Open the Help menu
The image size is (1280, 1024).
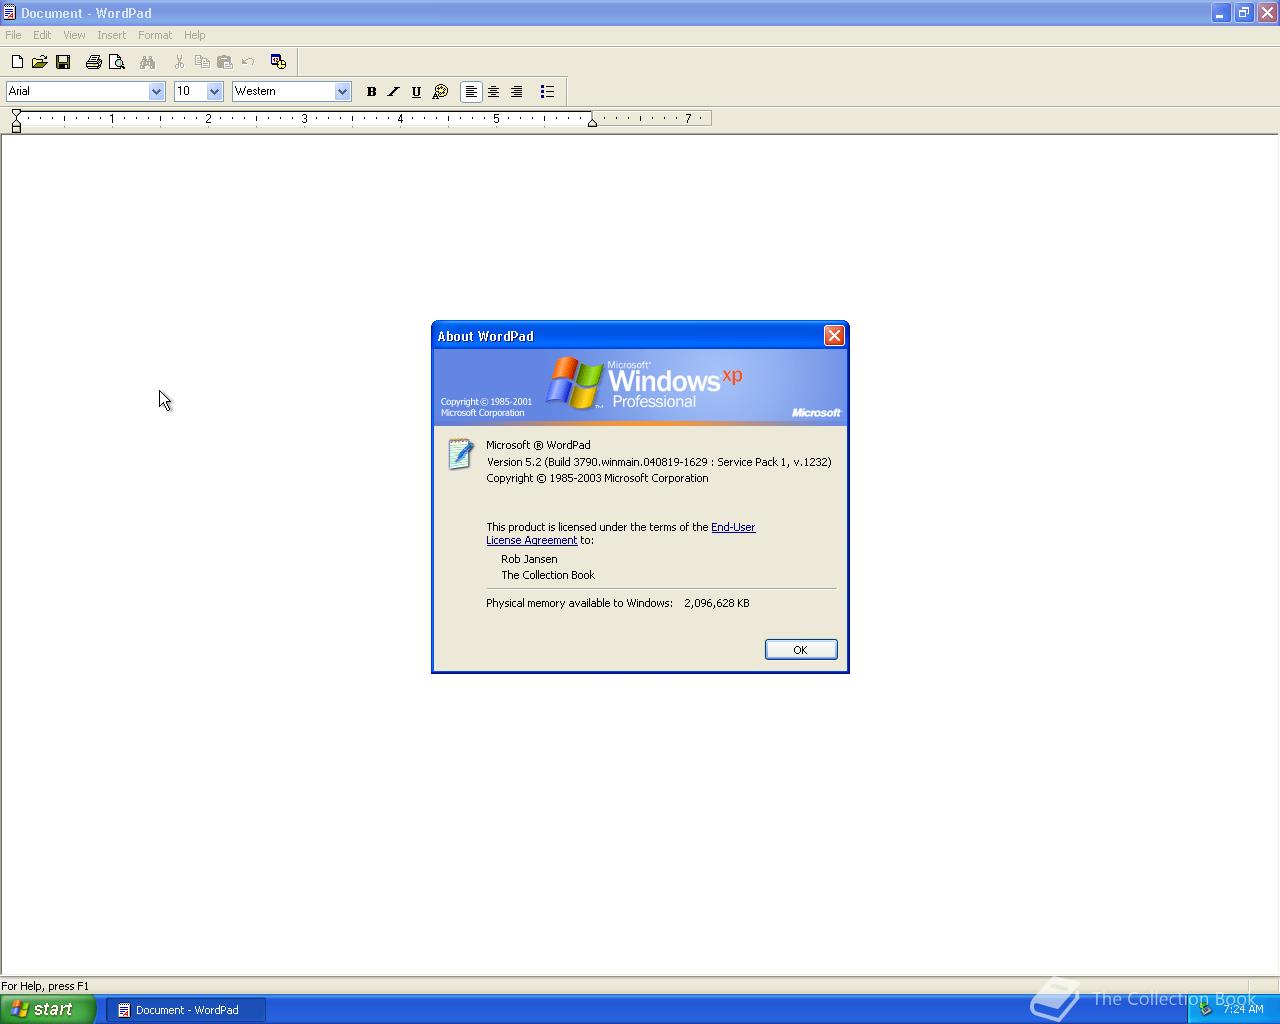(x=195, y=35)
